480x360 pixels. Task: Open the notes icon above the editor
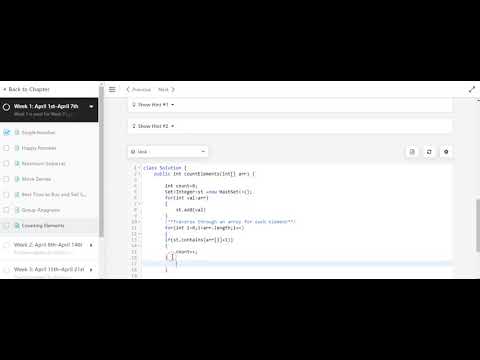[x=412, y=152]
